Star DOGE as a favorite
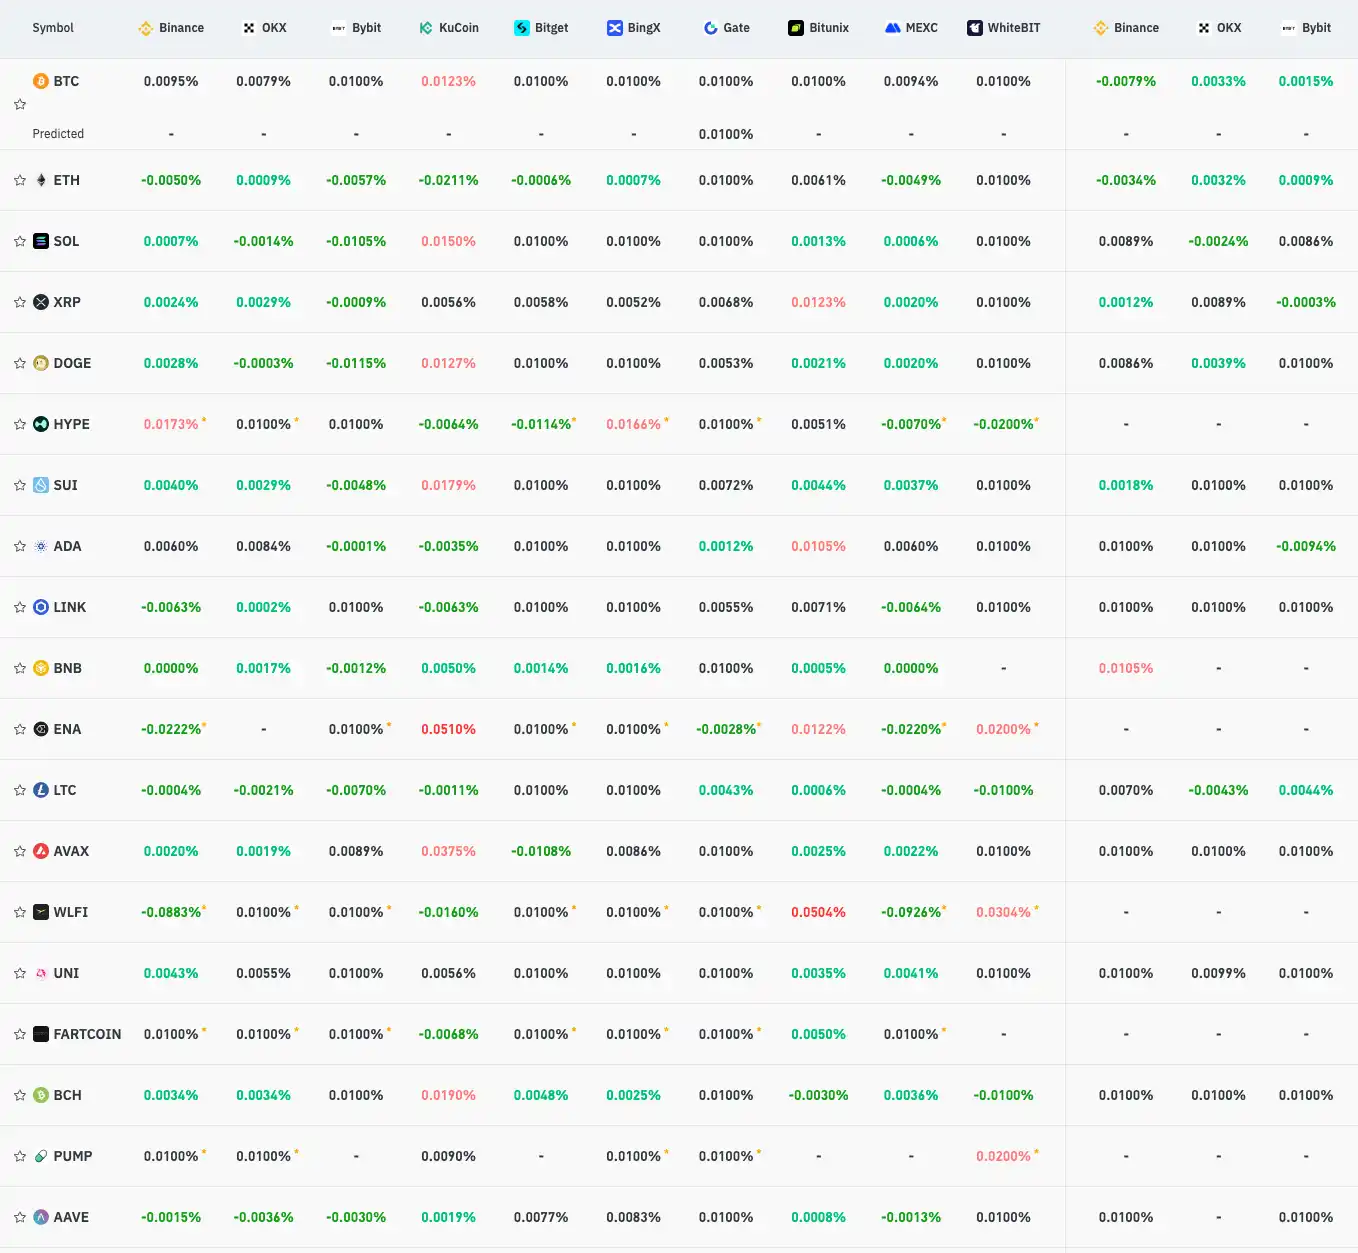 coord(20,363)
